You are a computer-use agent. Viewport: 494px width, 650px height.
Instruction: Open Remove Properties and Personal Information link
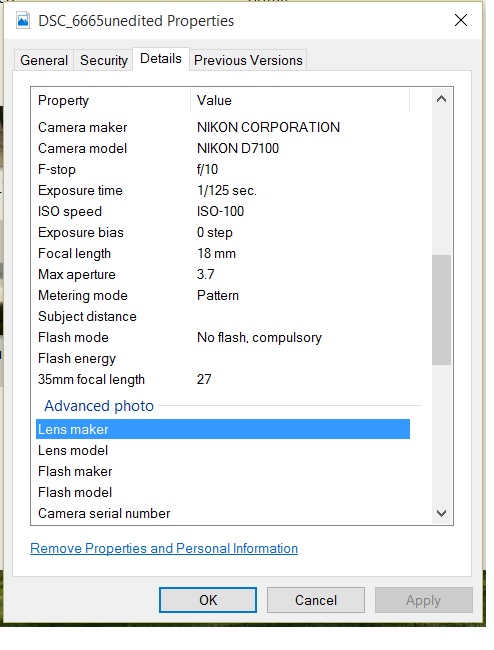[x=164, y=548]
